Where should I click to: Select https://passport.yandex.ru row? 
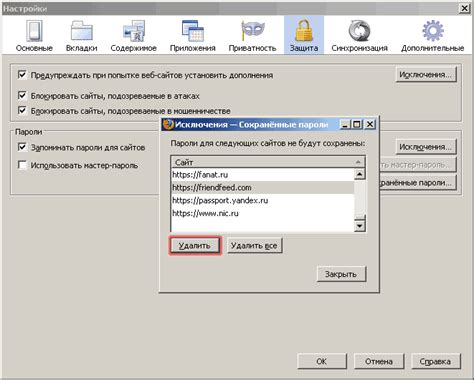click(x=263, y=200)
